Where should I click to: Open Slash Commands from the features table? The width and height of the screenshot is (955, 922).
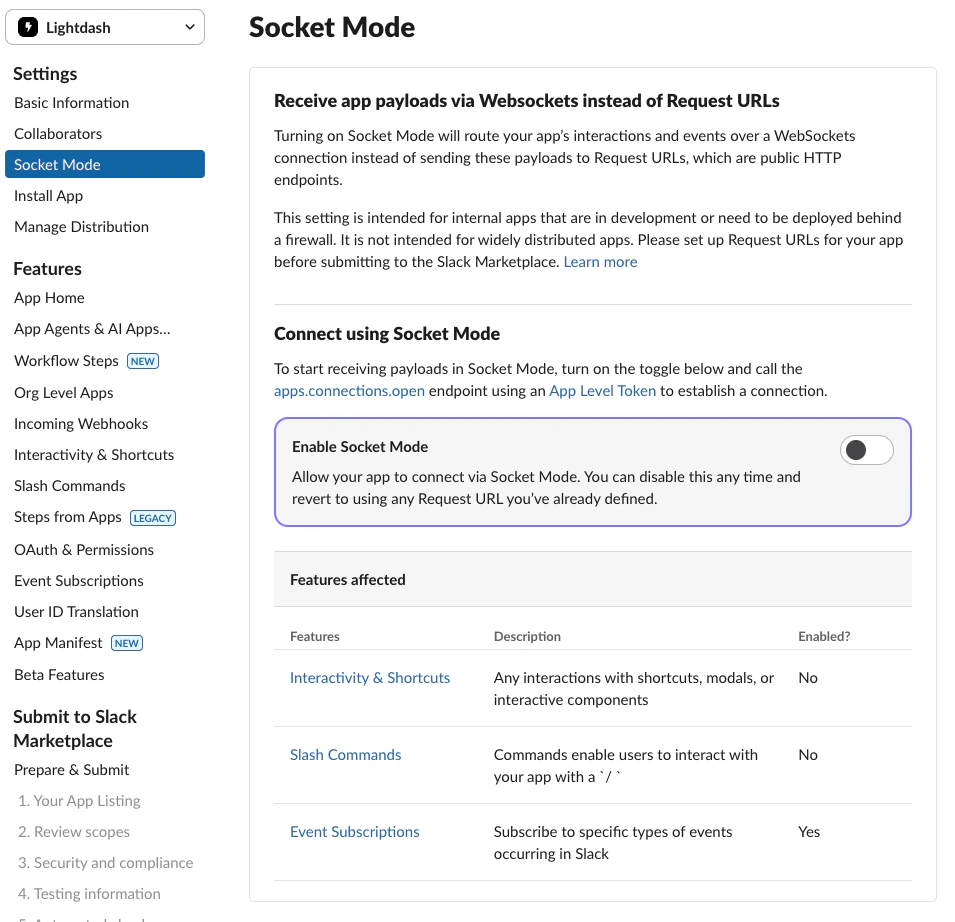point(345,754)
